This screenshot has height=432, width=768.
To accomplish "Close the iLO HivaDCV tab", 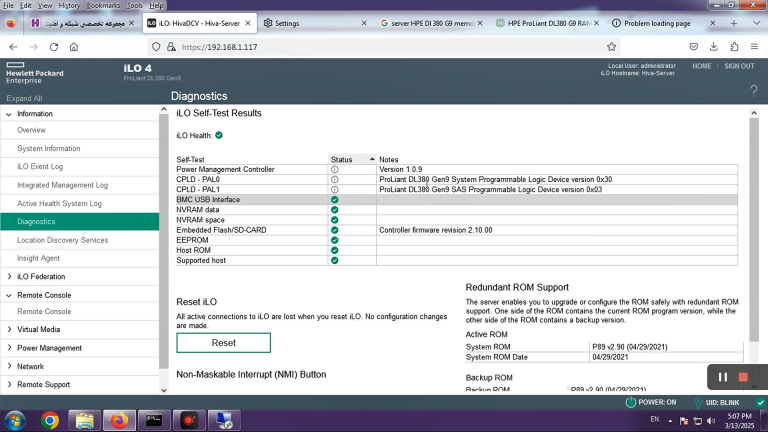I will 248,23.
